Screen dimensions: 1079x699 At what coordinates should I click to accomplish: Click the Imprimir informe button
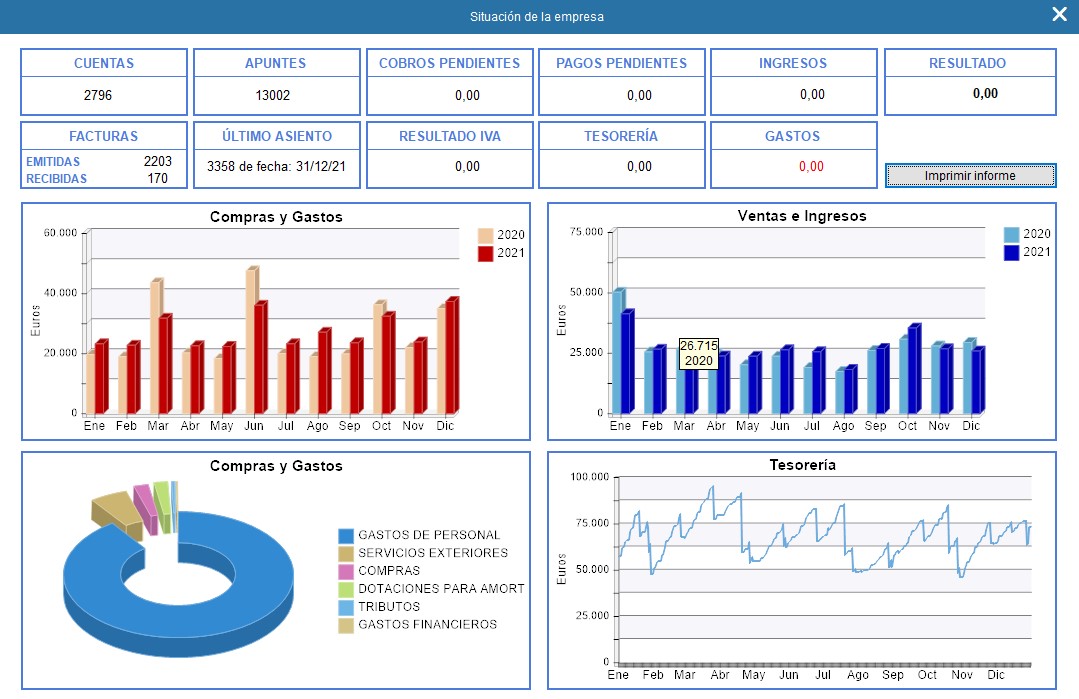[x=969, y=176]
